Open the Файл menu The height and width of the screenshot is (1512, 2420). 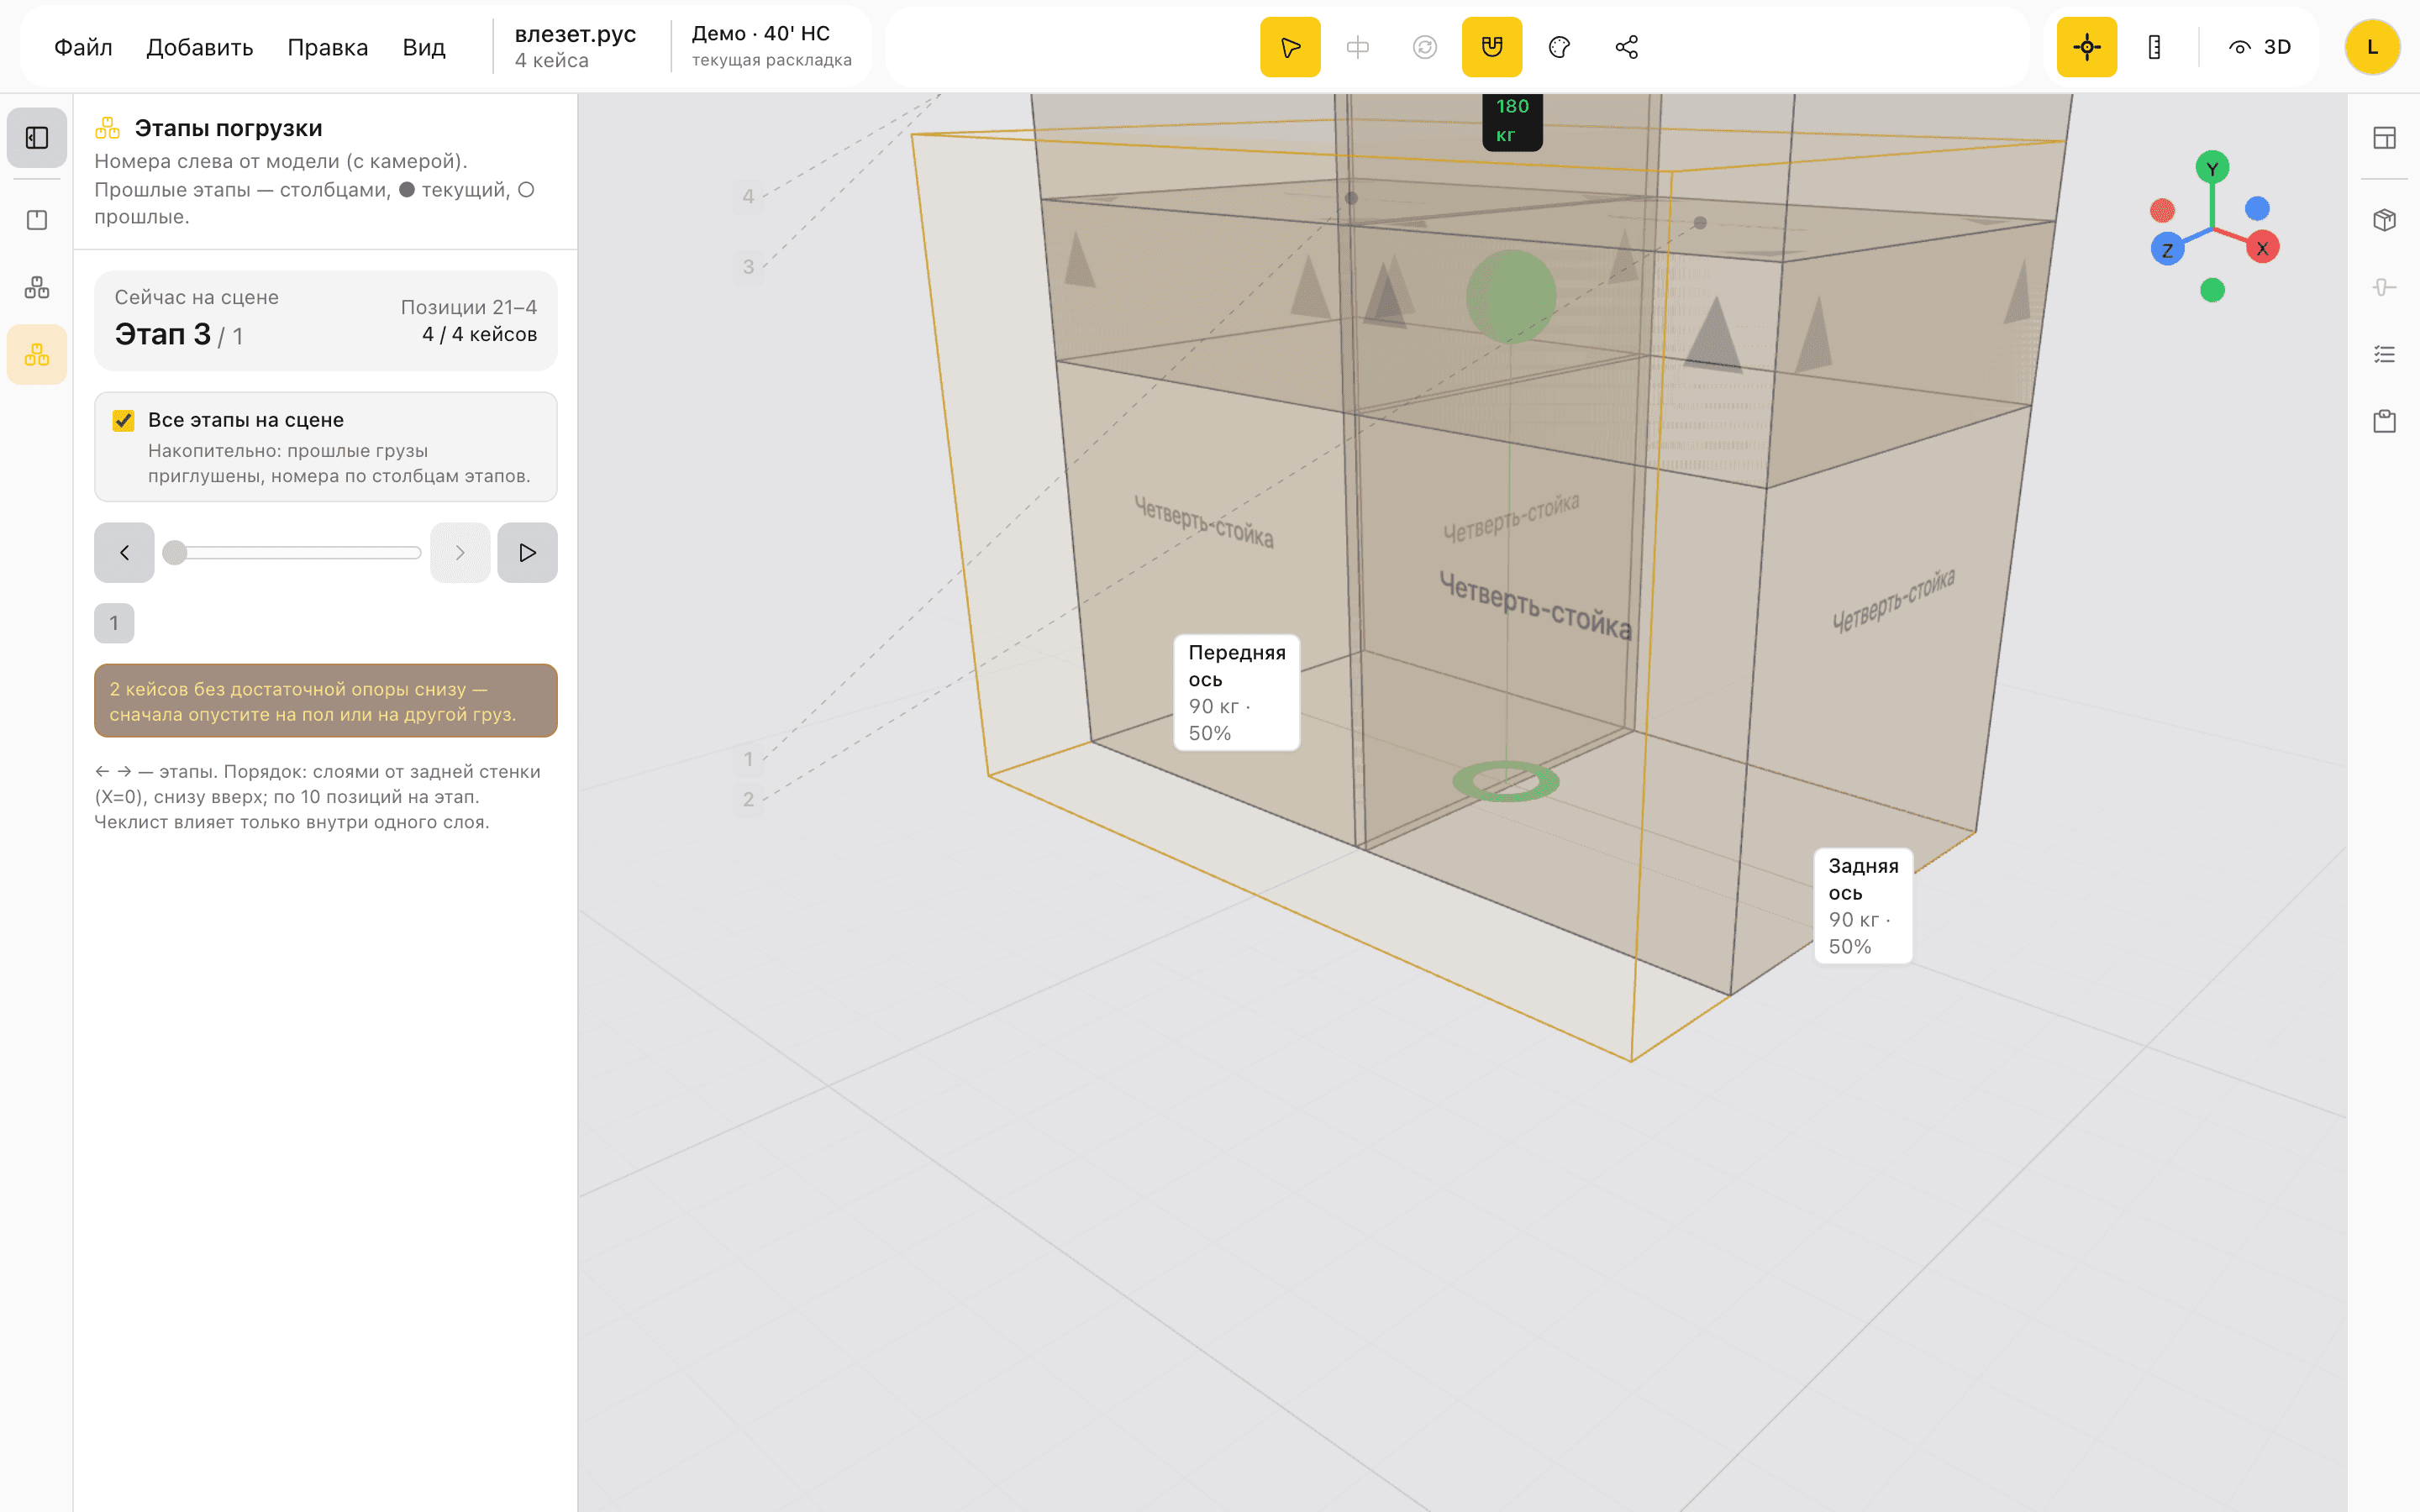pyautogui.click(x=83, y=47)
